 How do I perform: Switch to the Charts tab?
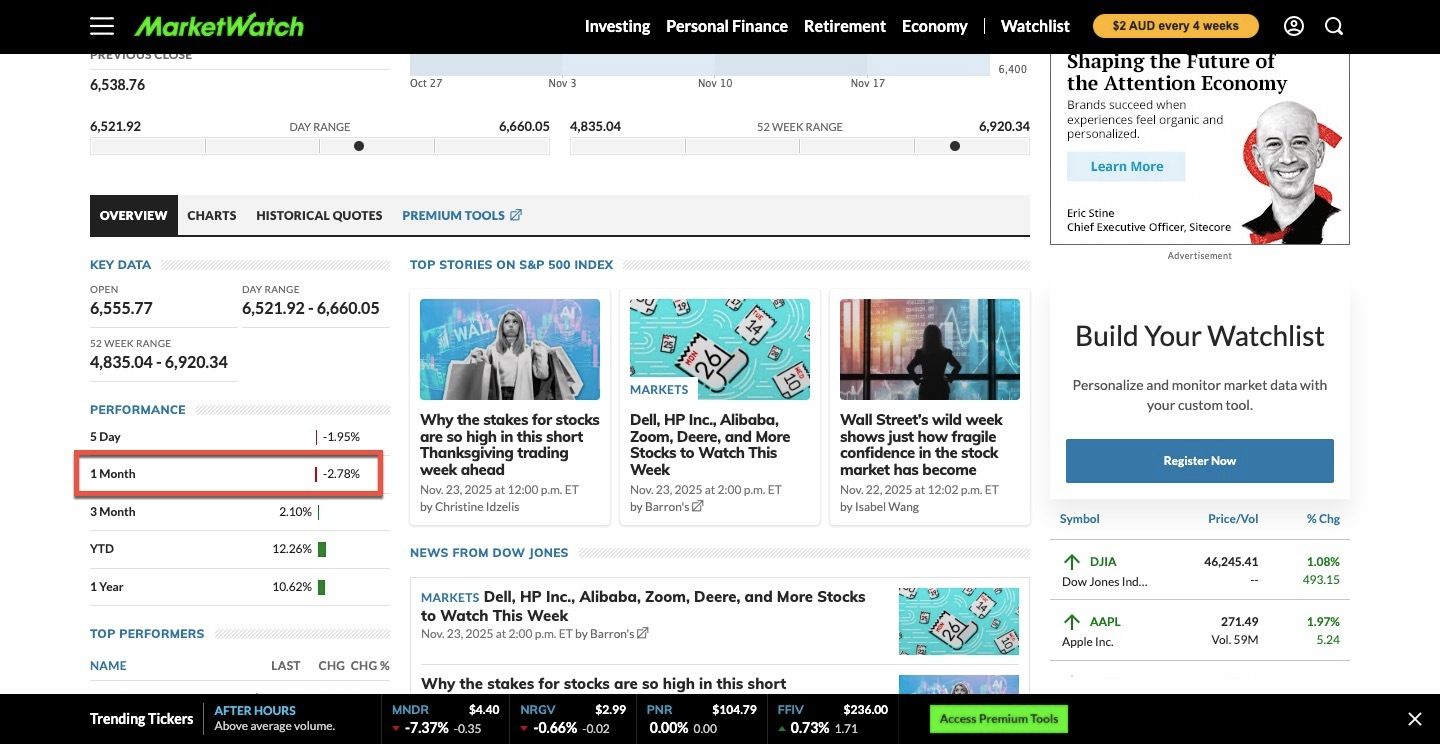pos(212,215)
